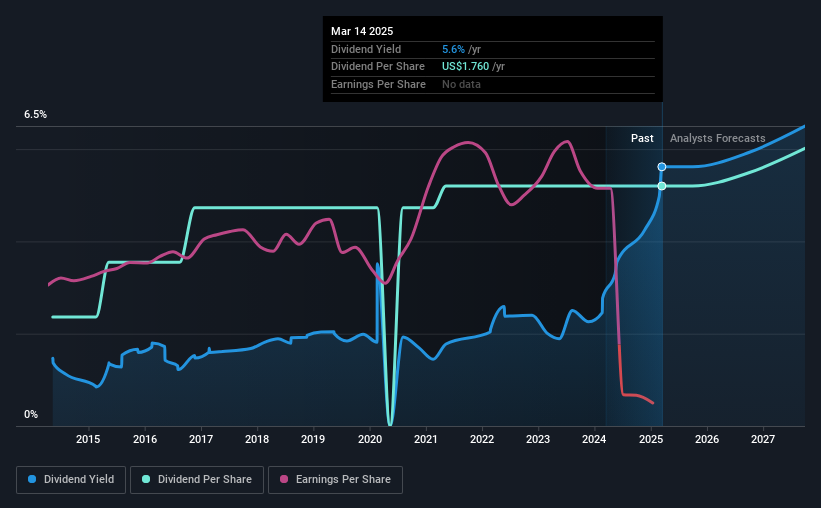The width and height of the screenshot is (821, 508).
Task: Click the 'Mar 14 2025' tooltip date
Action: 362,31
